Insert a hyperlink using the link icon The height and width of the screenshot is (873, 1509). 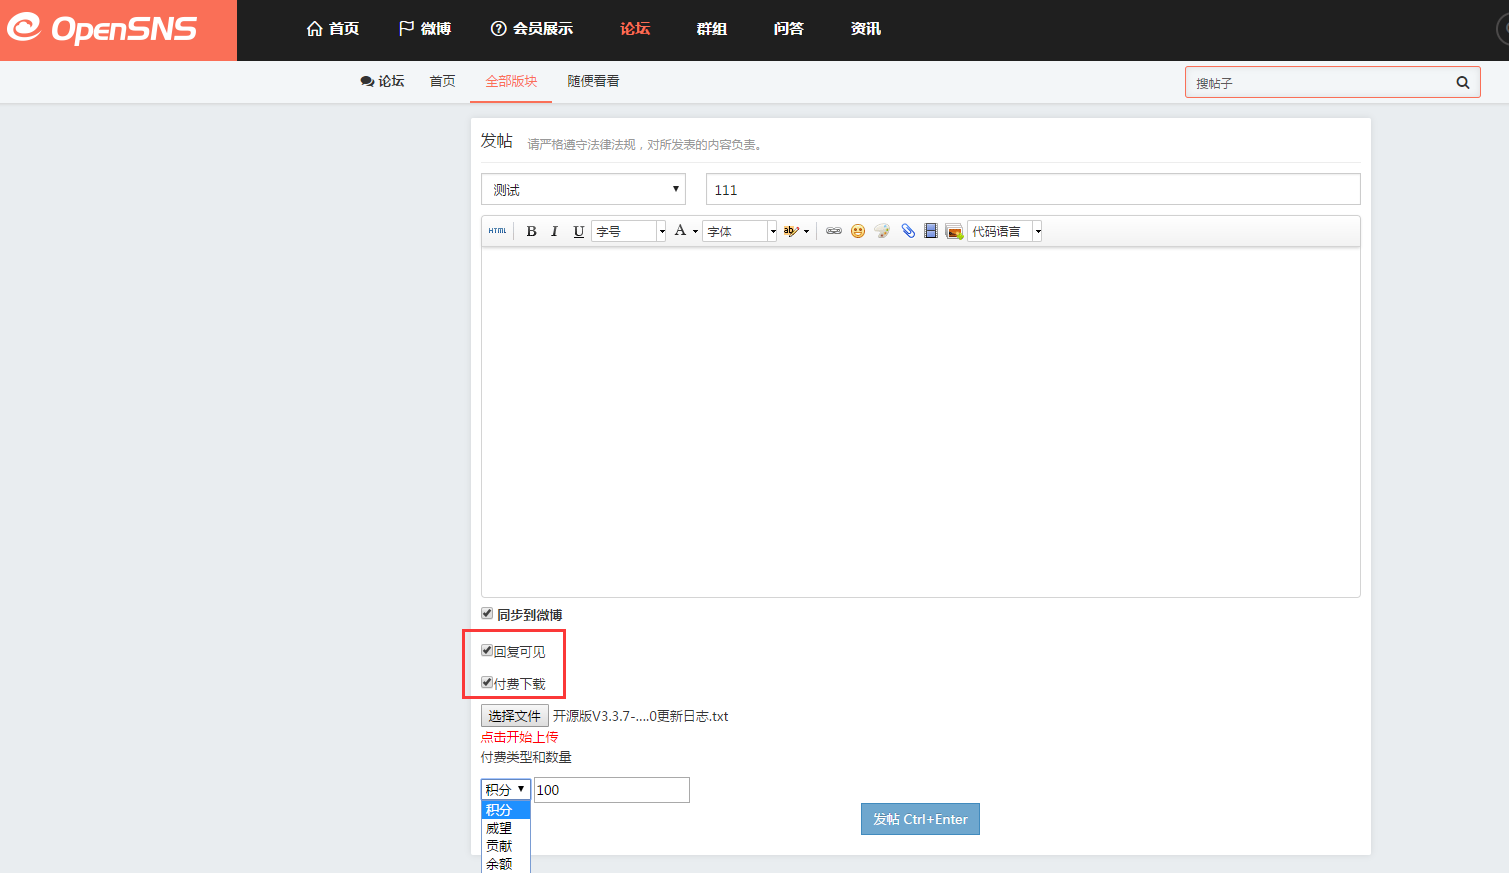click(x=833, y=231)
